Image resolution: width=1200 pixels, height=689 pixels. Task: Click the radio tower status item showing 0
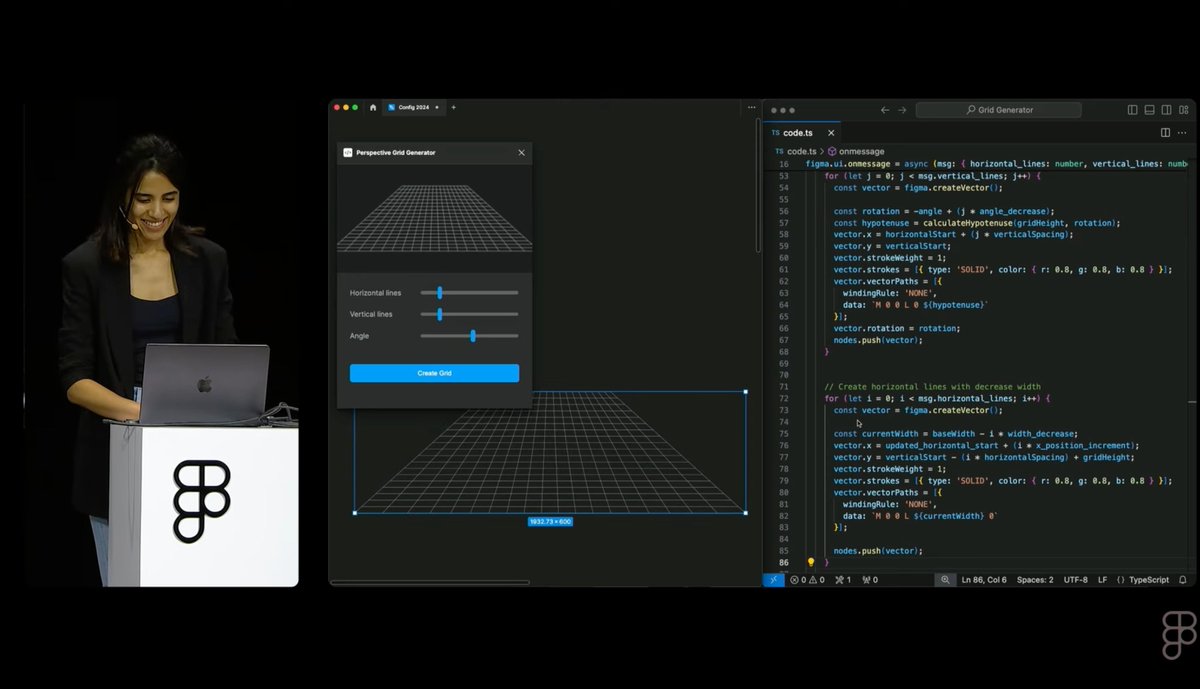click(870, 580)
